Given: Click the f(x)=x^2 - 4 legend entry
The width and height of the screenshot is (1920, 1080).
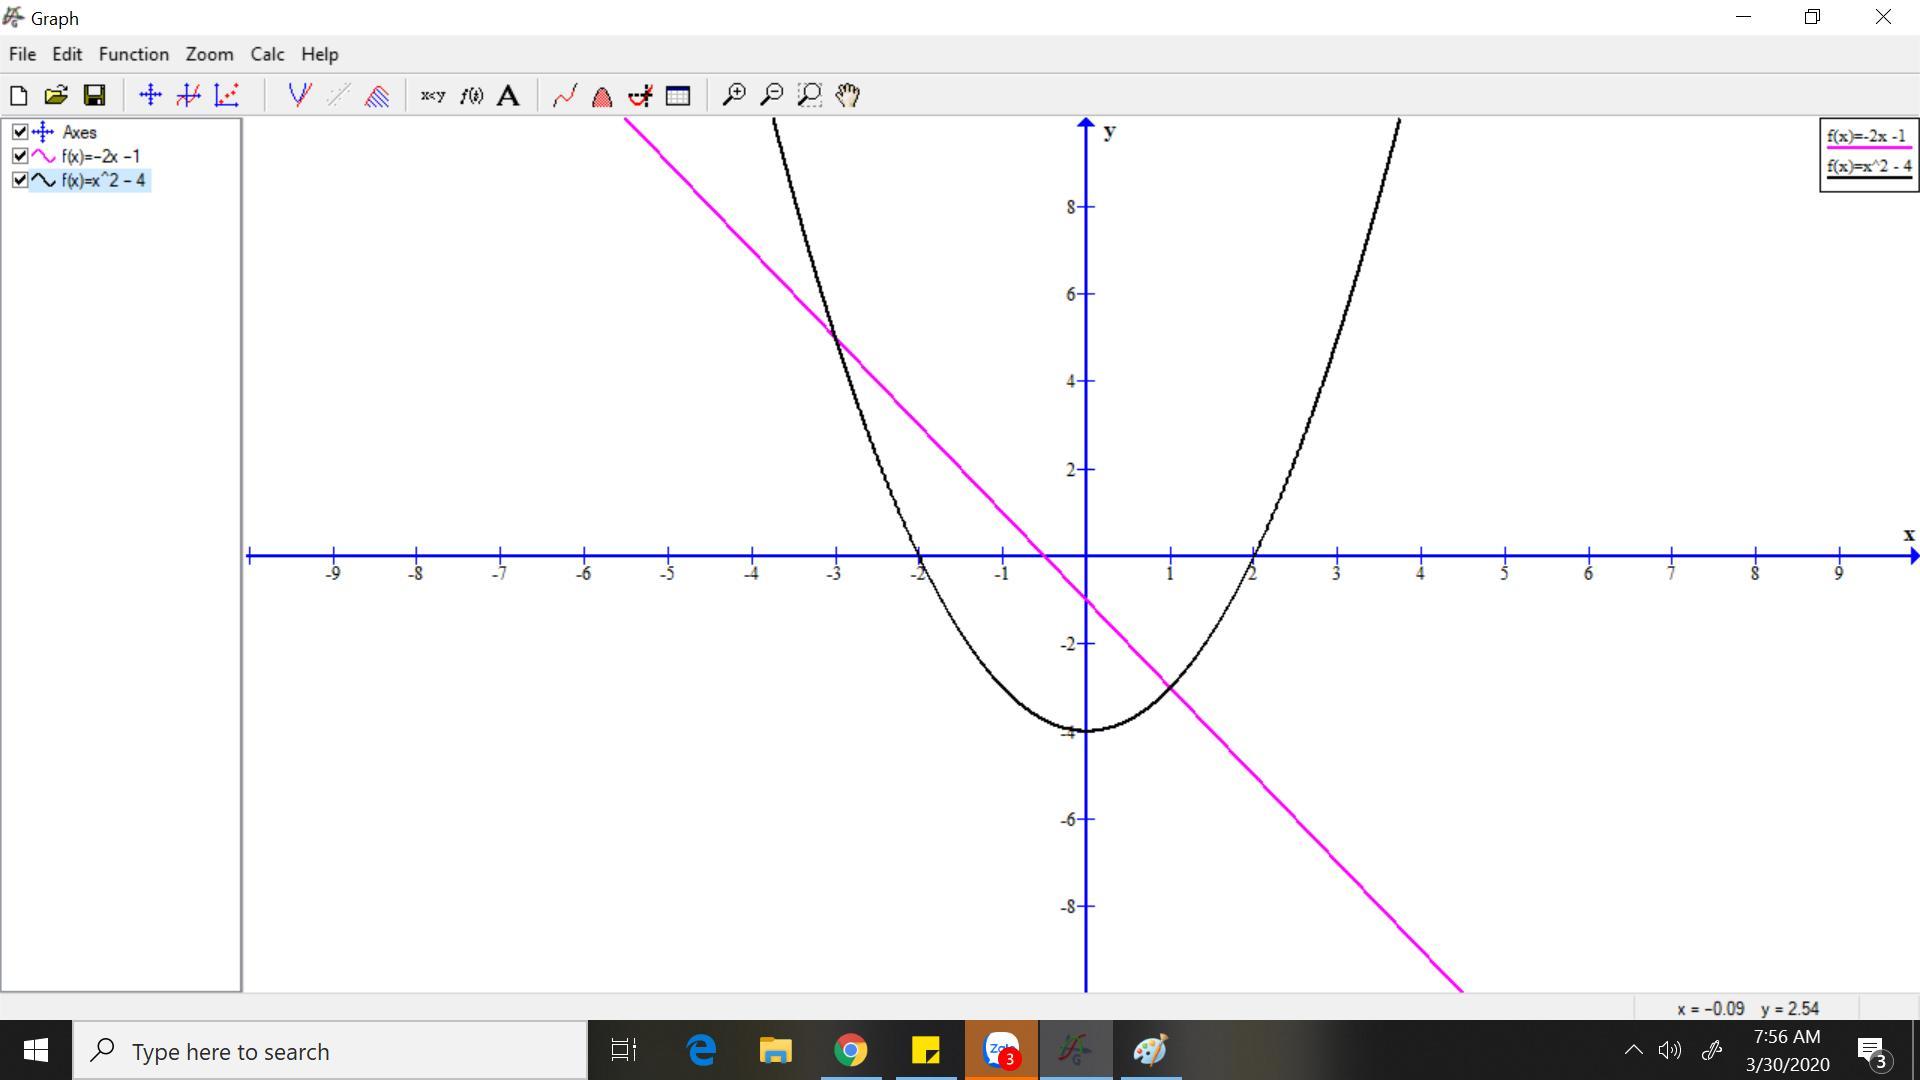Looking at the screenshot, I should tap(1868, 167).
